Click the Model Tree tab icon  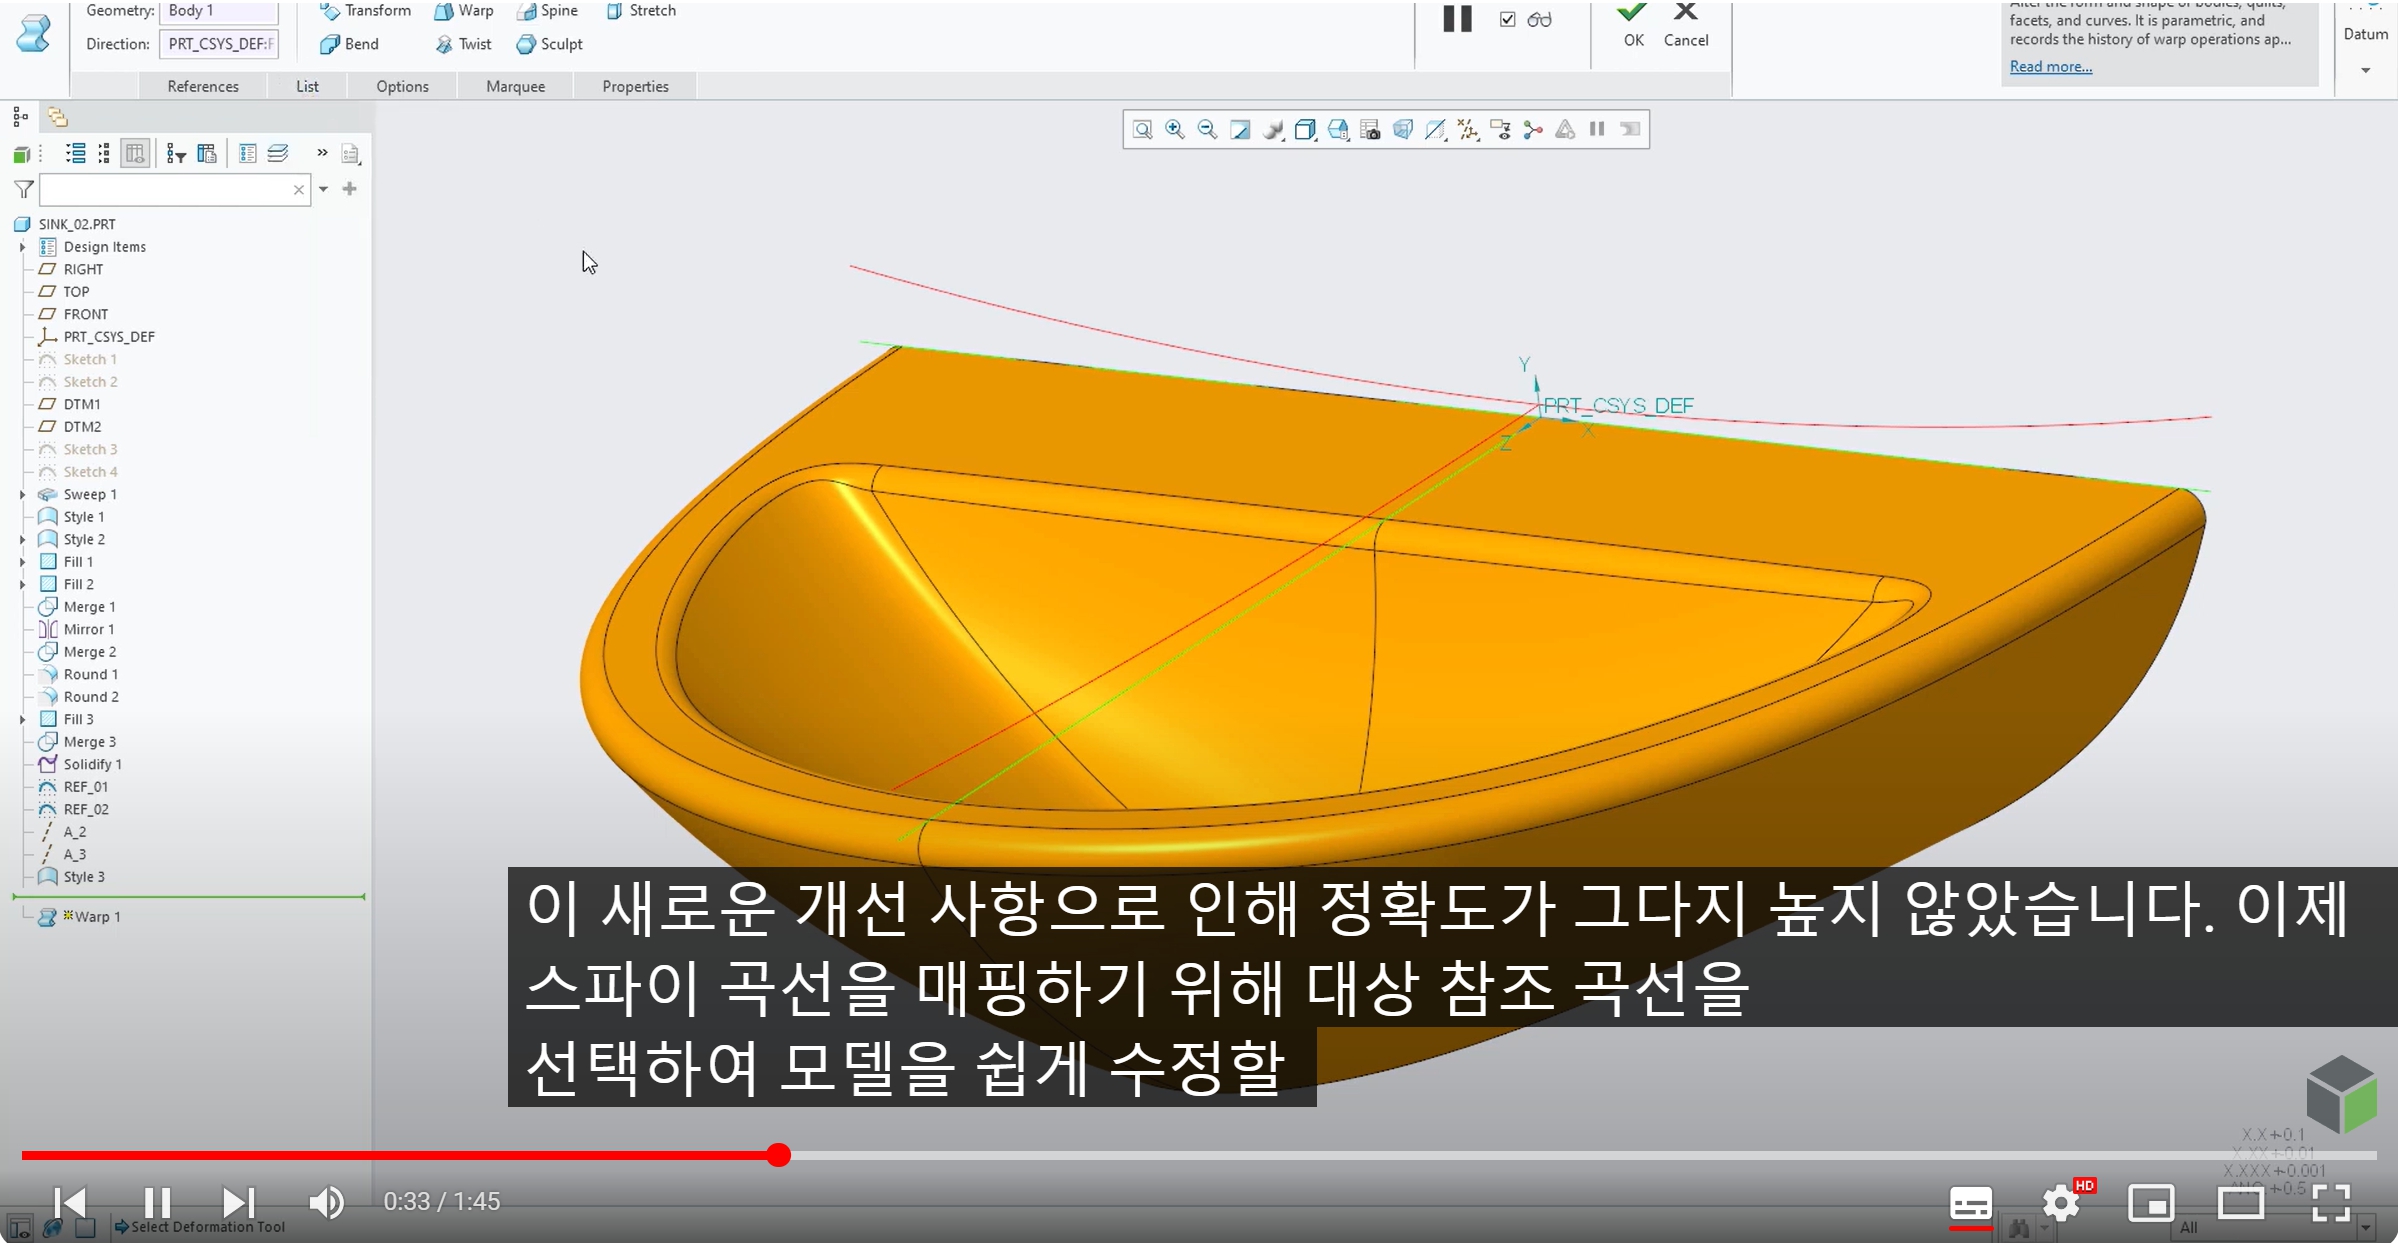tap(20, 117)
